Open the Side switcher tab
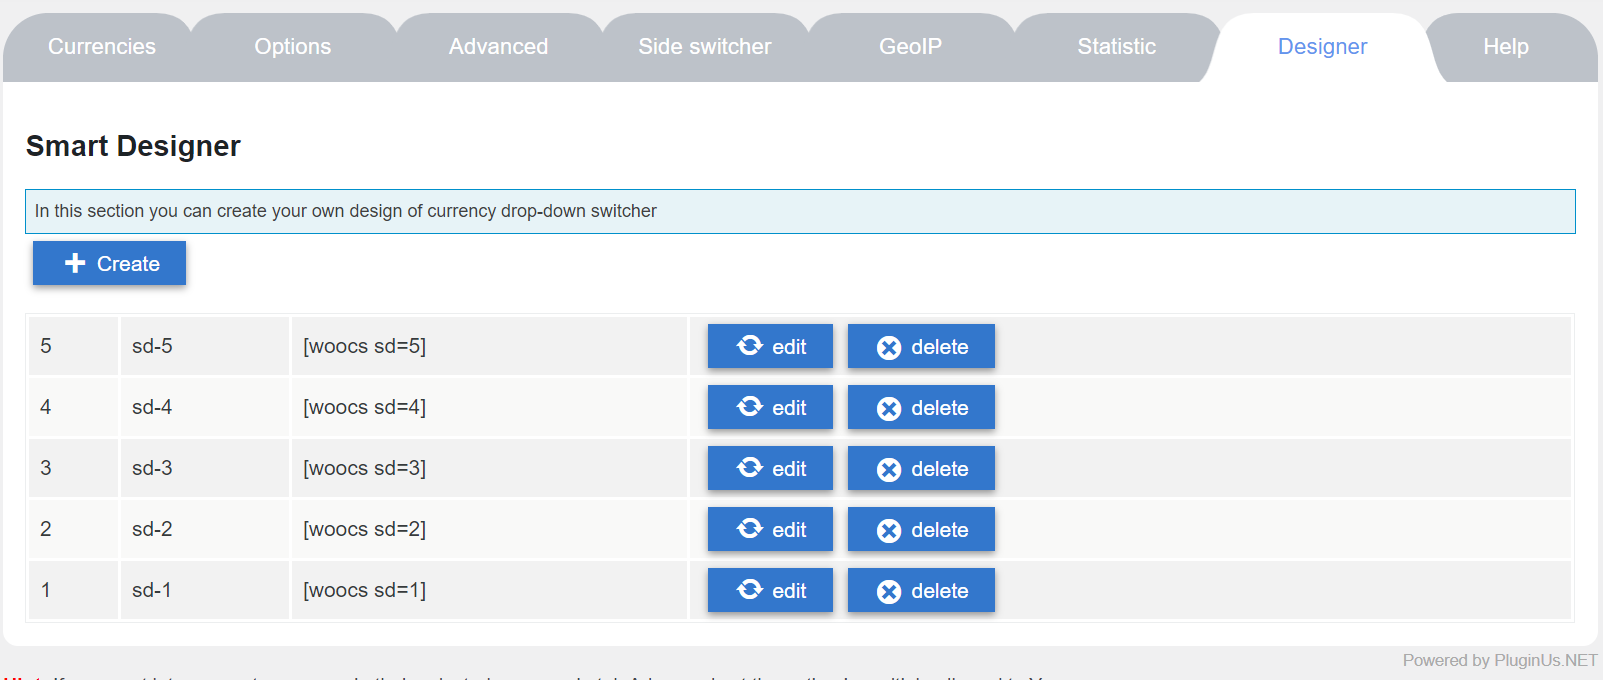 (705, 47)
